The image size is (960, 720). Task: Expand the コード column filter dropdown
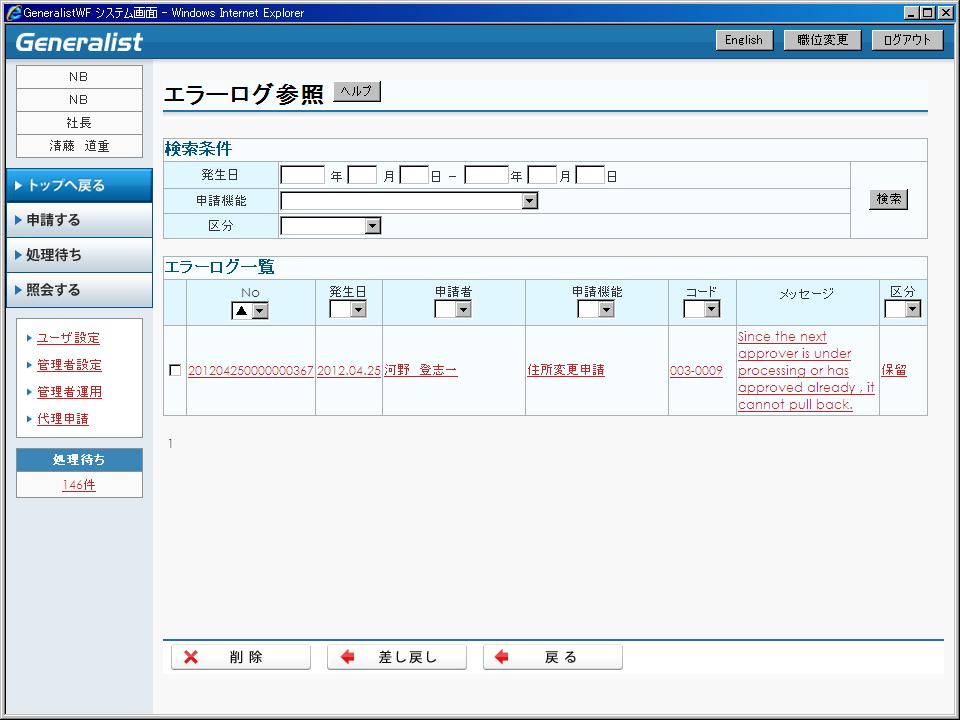point(711,310)
